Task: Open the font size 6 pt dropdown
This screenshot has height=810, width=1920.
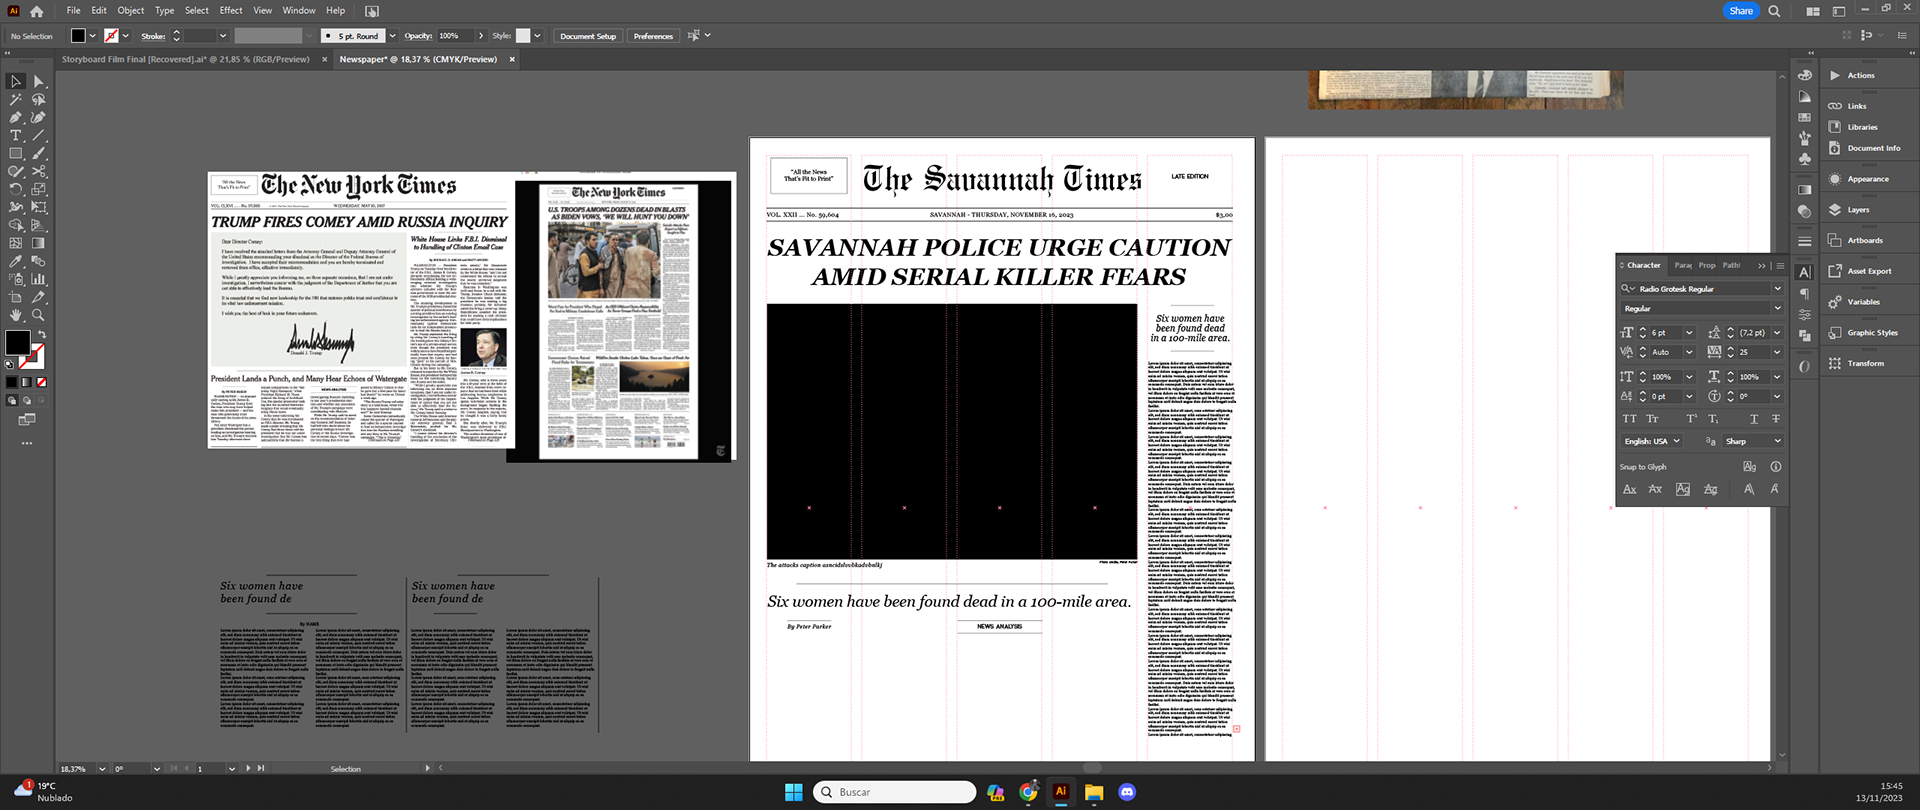Action: coord(1689,333)
